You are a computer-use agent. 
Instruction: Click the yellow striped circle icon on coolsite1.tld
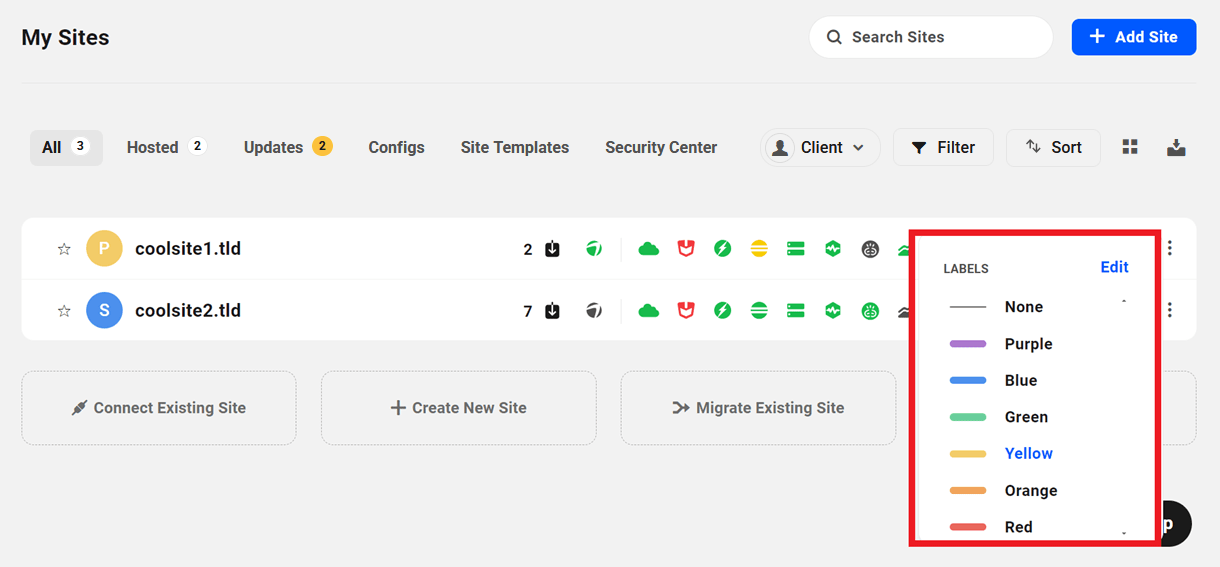click(759, 249)
